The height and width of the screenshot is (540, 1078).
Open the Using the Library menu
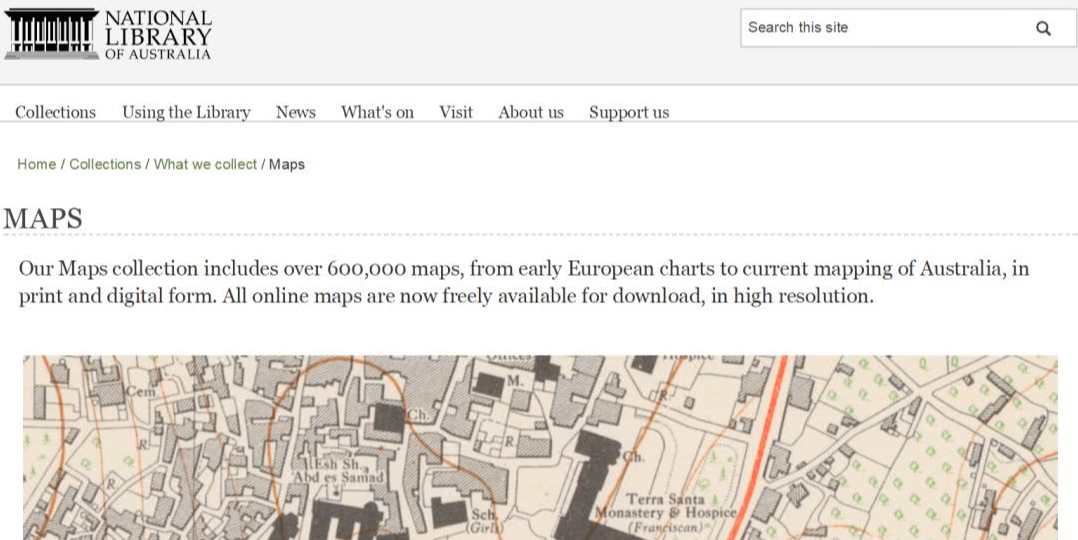pos(186,112)
